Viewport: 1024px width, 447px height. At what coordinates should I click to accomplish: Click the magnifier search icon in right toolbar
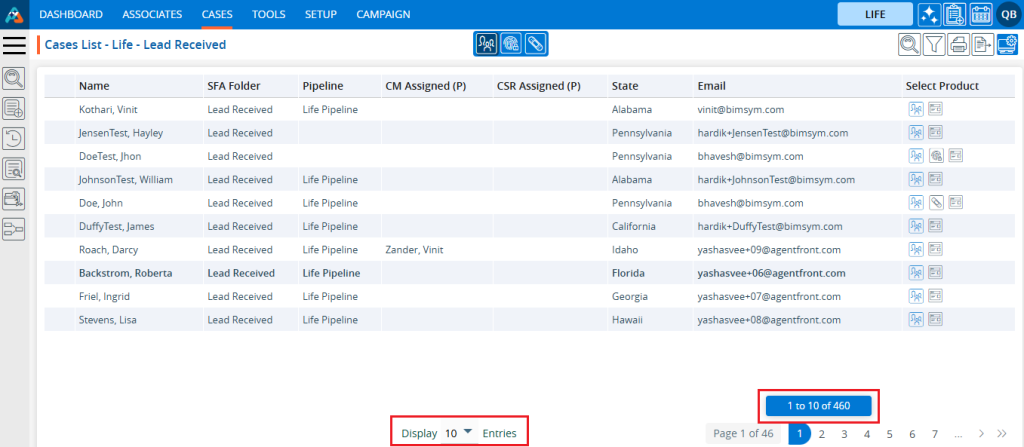909,44
